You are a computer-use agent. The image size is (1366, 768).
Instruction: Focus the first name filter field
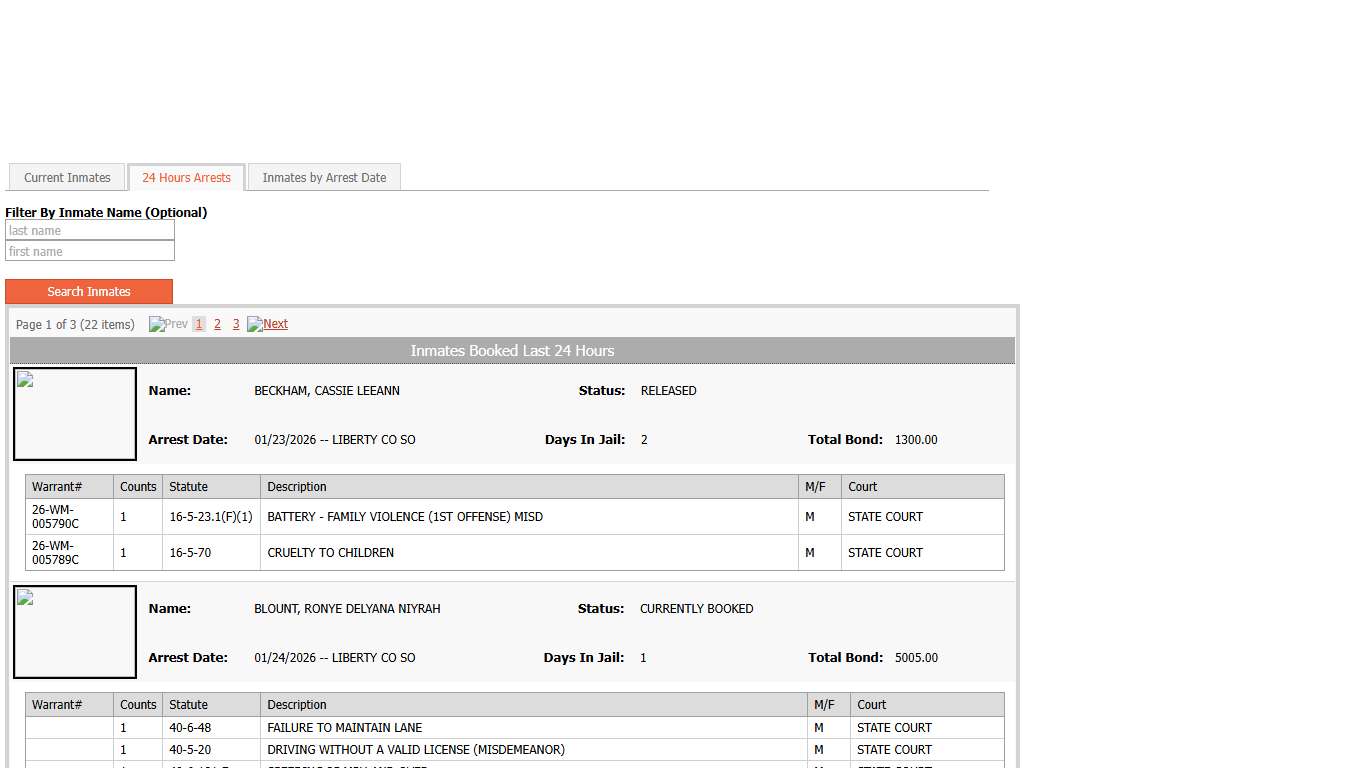90,252
